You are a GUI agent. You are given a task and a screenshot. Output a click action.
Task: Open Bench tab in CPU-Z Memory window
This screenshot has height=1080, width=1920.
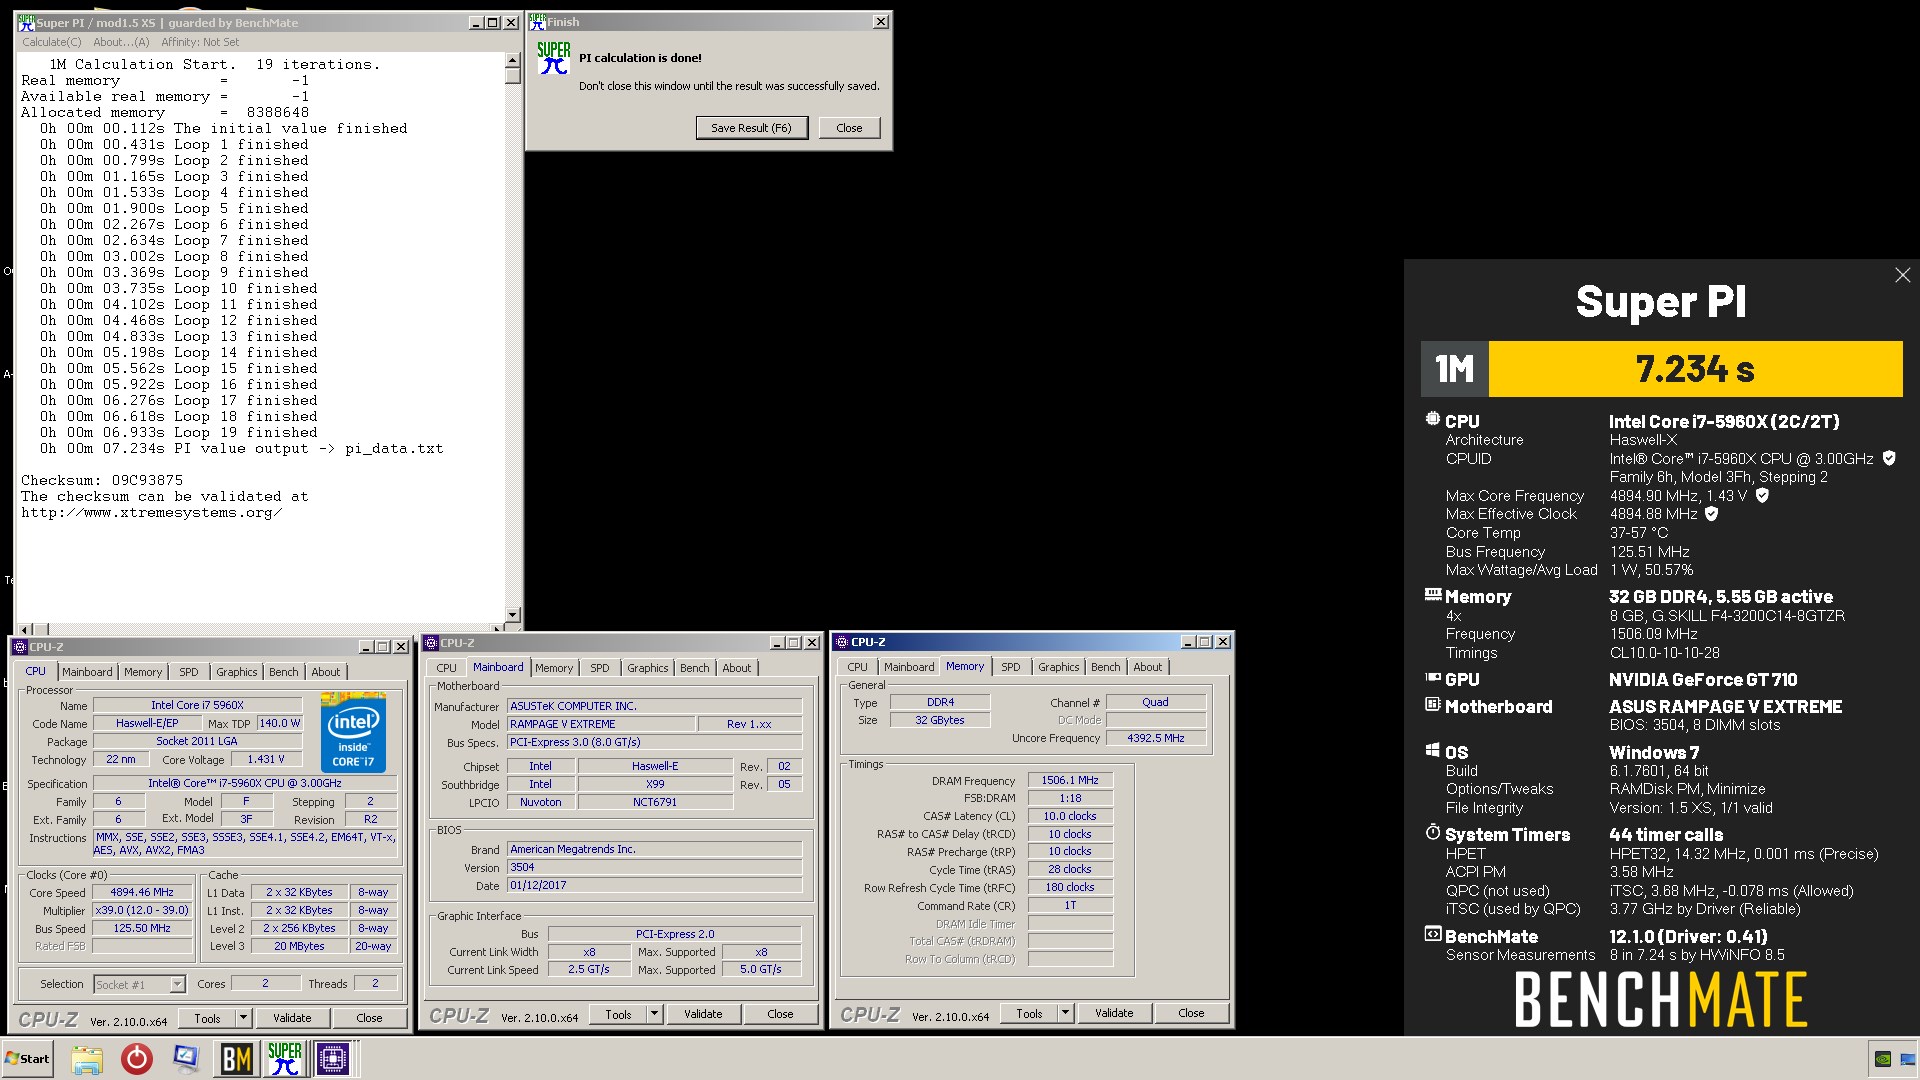[x=1106, y=667]
